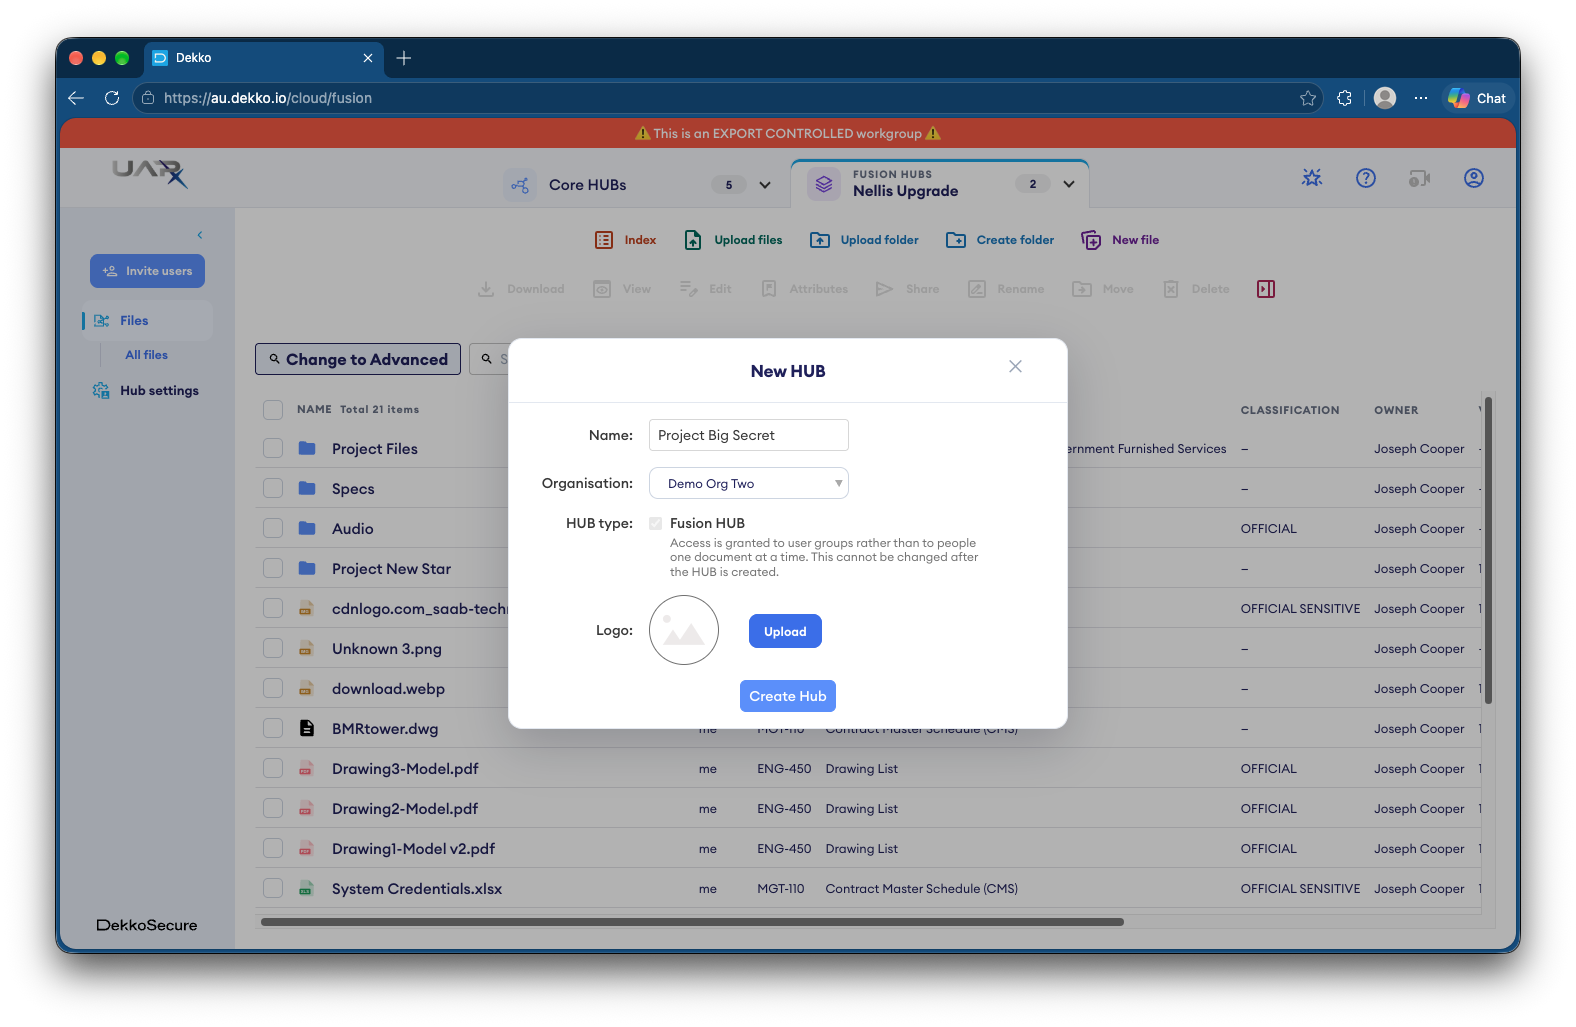
Task: Click the hub Name input field
Action: point(749,435)
